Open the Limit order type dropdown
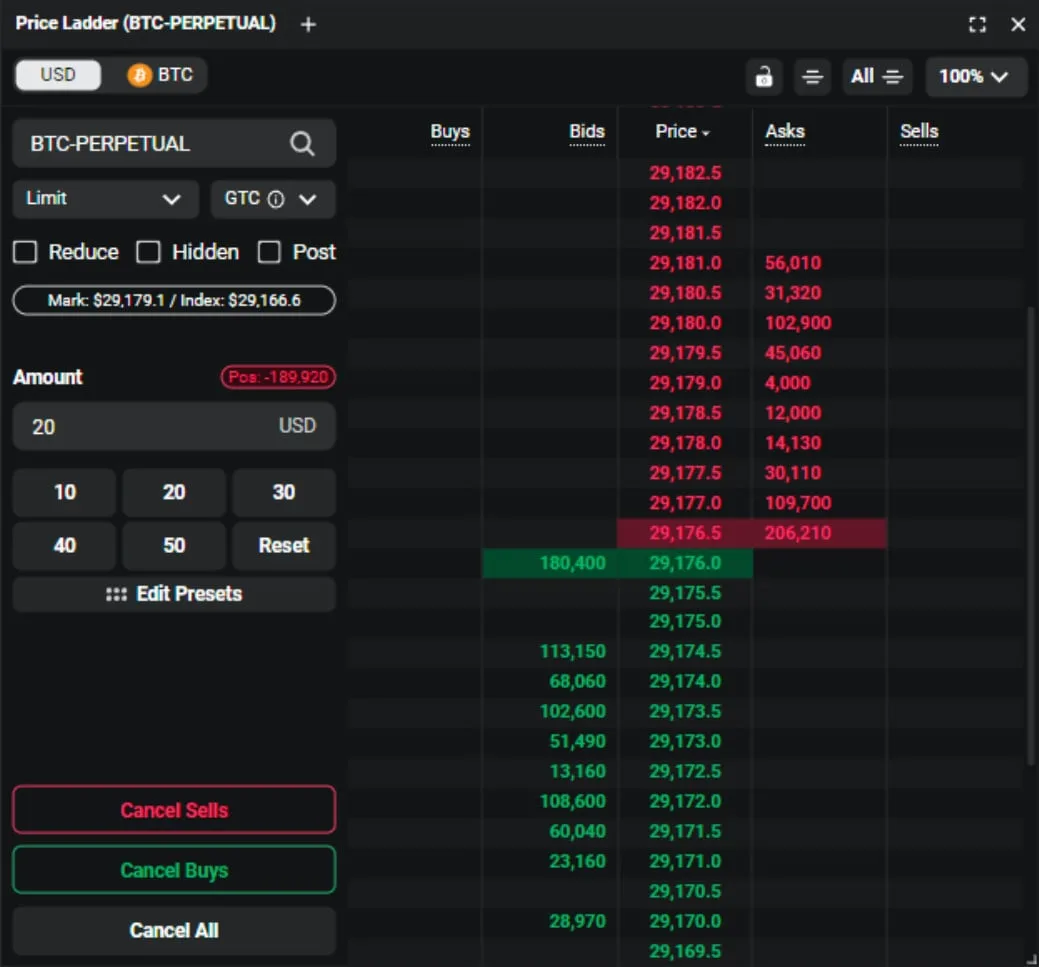Image resolution: width=1039 pixels, height=967 pixels. pos(105,199)
